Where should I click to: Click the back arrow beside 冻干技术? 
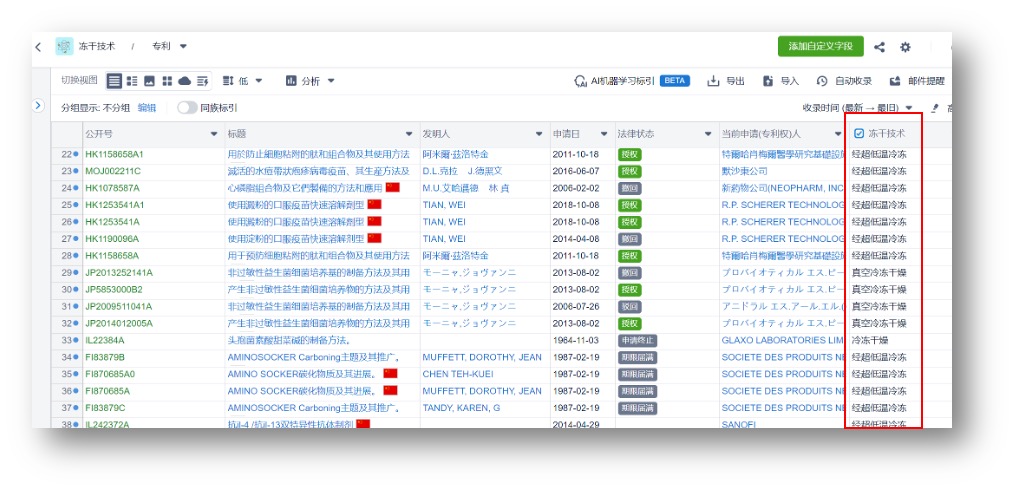[x=38, y=47]
